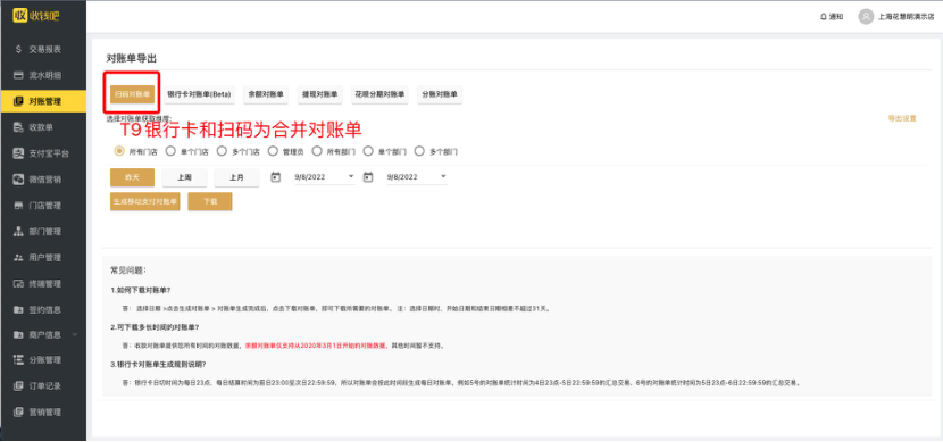Click the 收钱吧 logo in top-left

click(42, 15)
